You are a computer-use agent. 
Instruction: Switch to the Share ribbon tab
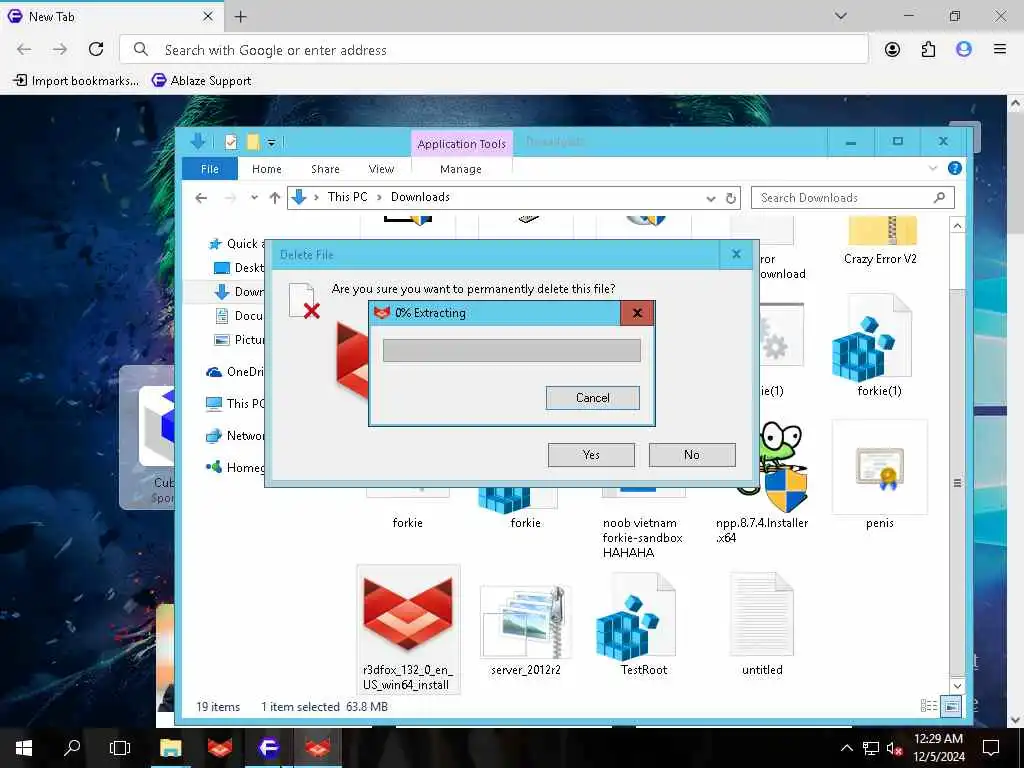(x=325, y=168)
